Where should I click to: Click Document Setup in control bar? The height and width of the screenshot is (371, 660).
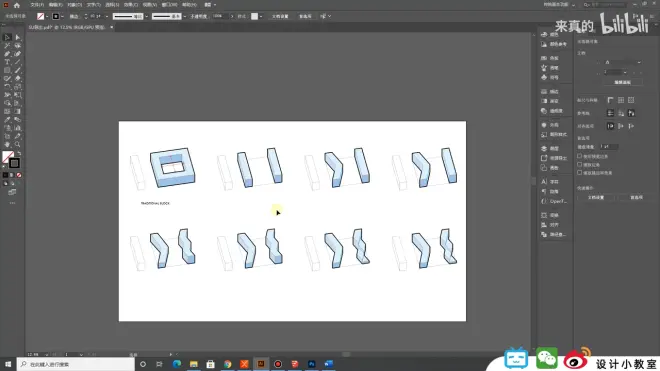click(280, 16)
